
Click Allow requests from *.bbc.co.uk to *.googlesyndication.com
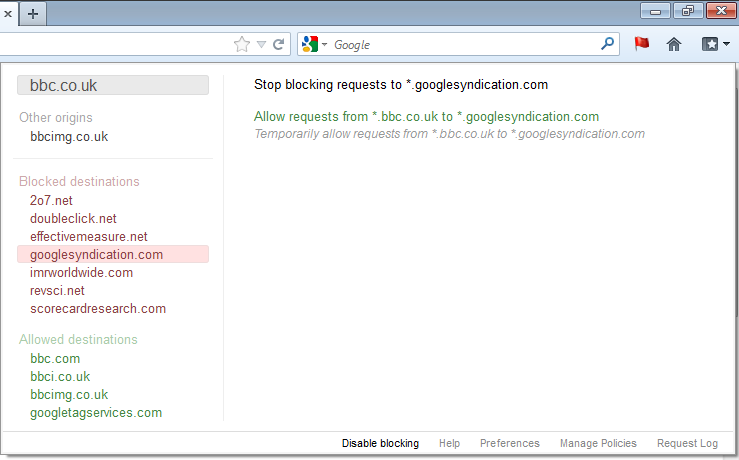(x=426, y=116)
